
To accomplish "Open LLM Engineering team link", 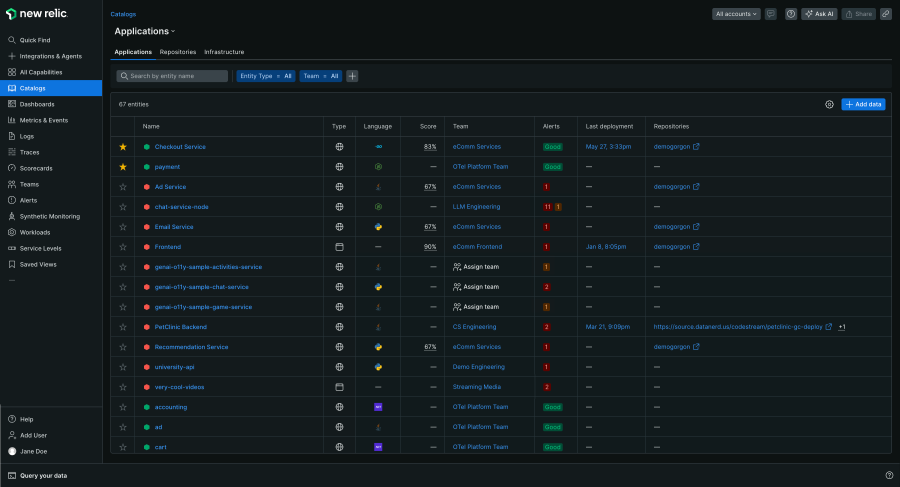I will pyautogui.click(x=476, y=207).
